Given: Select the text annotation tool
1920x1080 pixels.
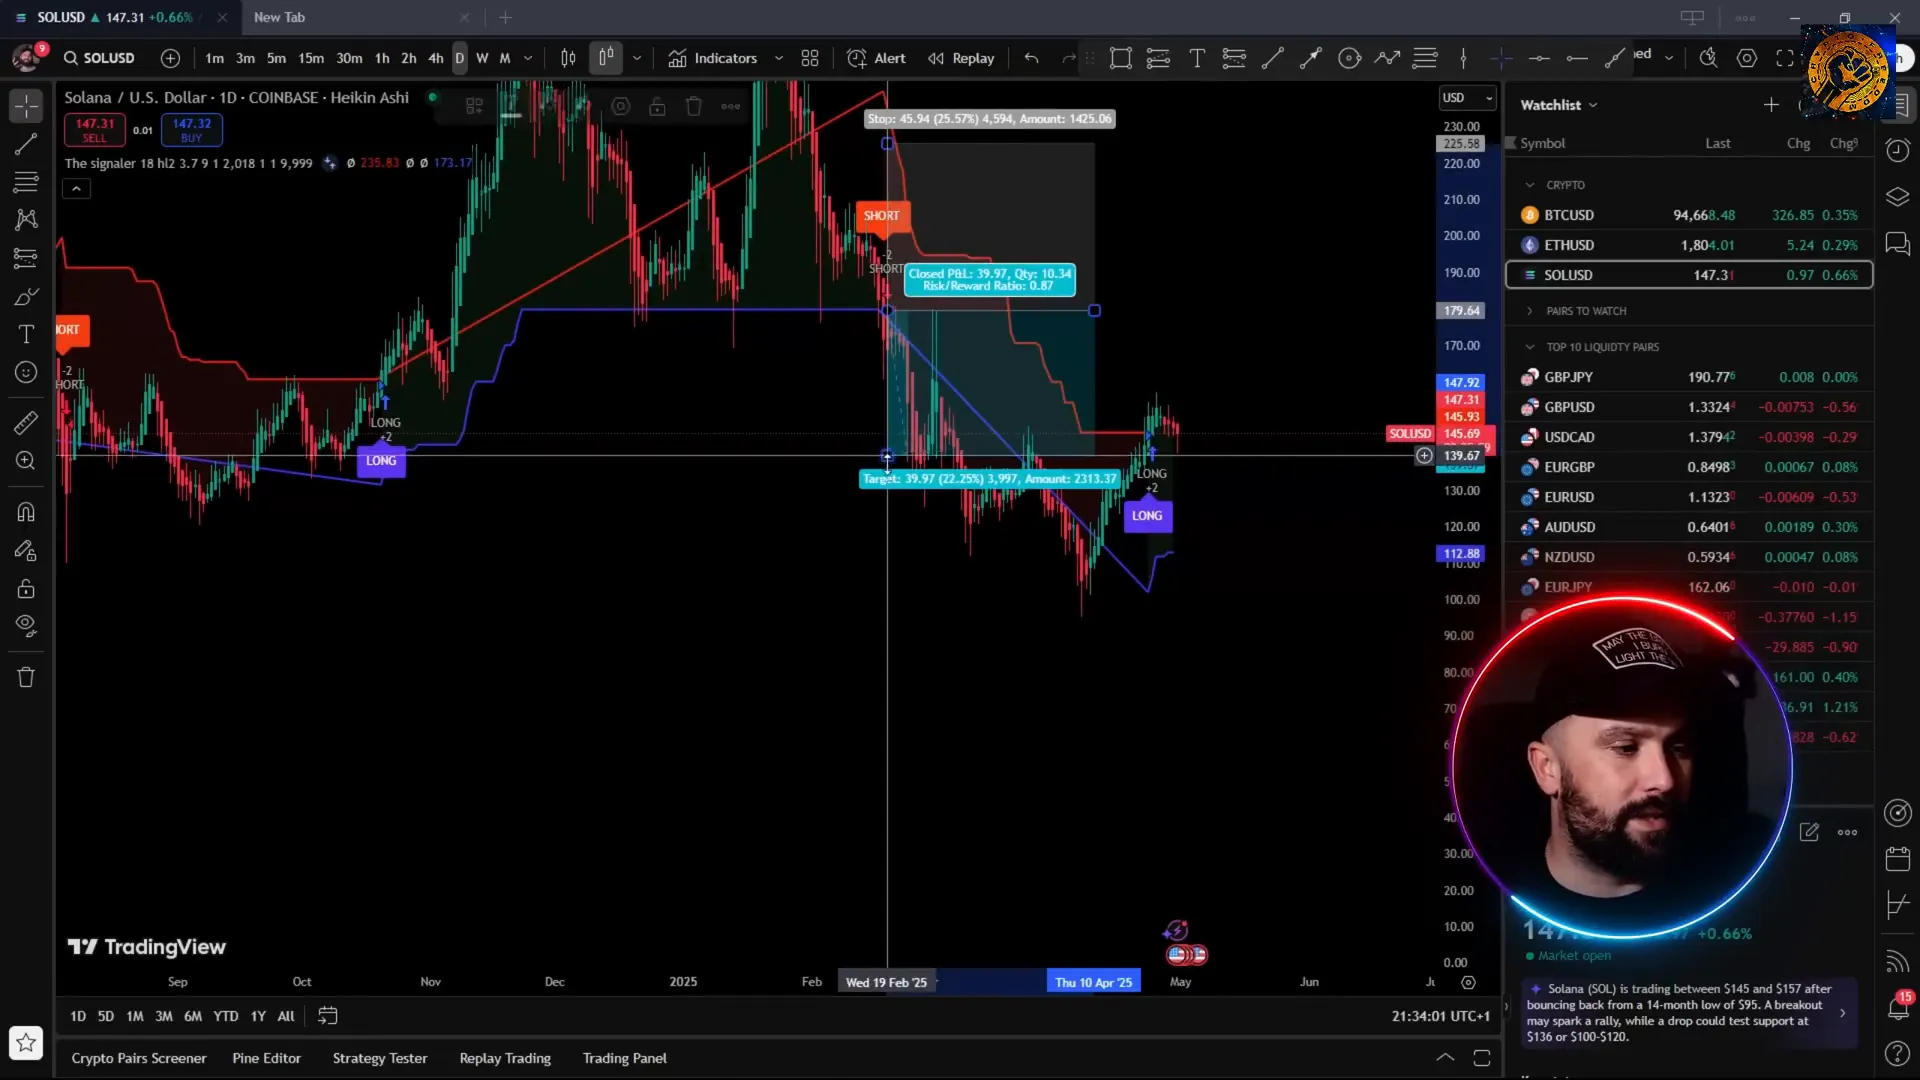Looking at the screenshot, I should pyautogui.click(x=26, y=334).
